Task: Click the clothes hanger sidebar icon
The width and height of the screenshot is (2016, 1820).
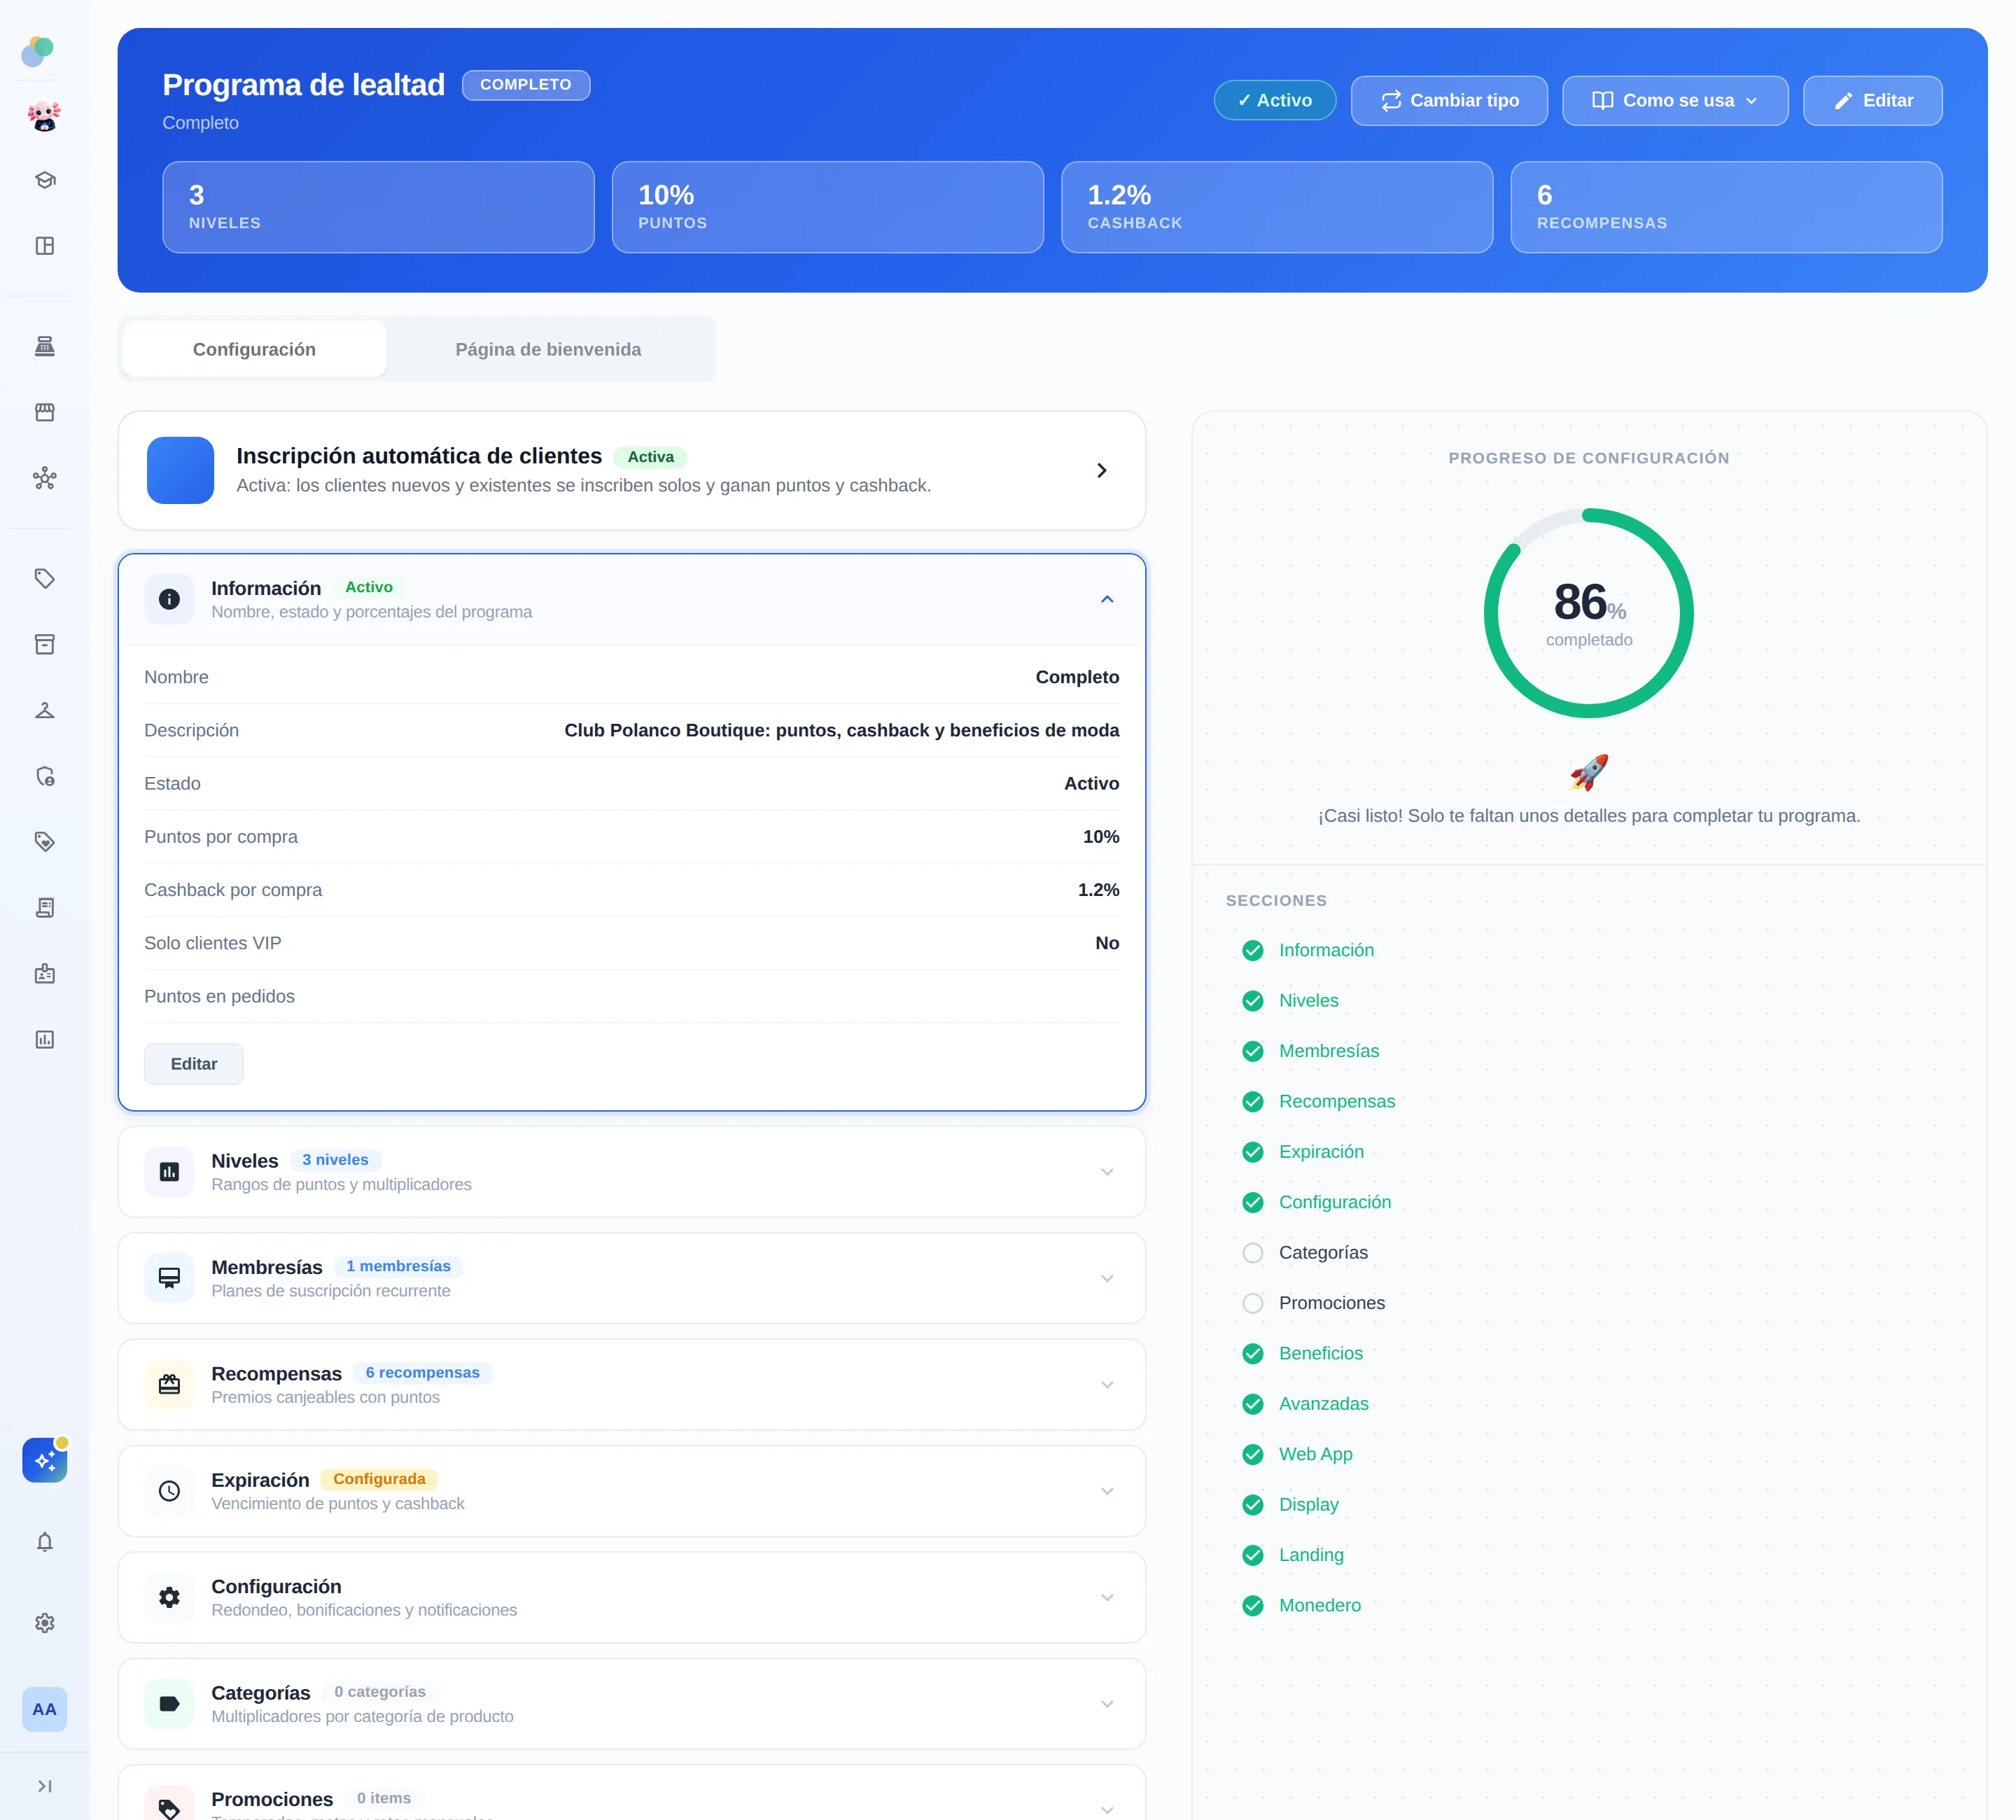Action: click(44, 710)
